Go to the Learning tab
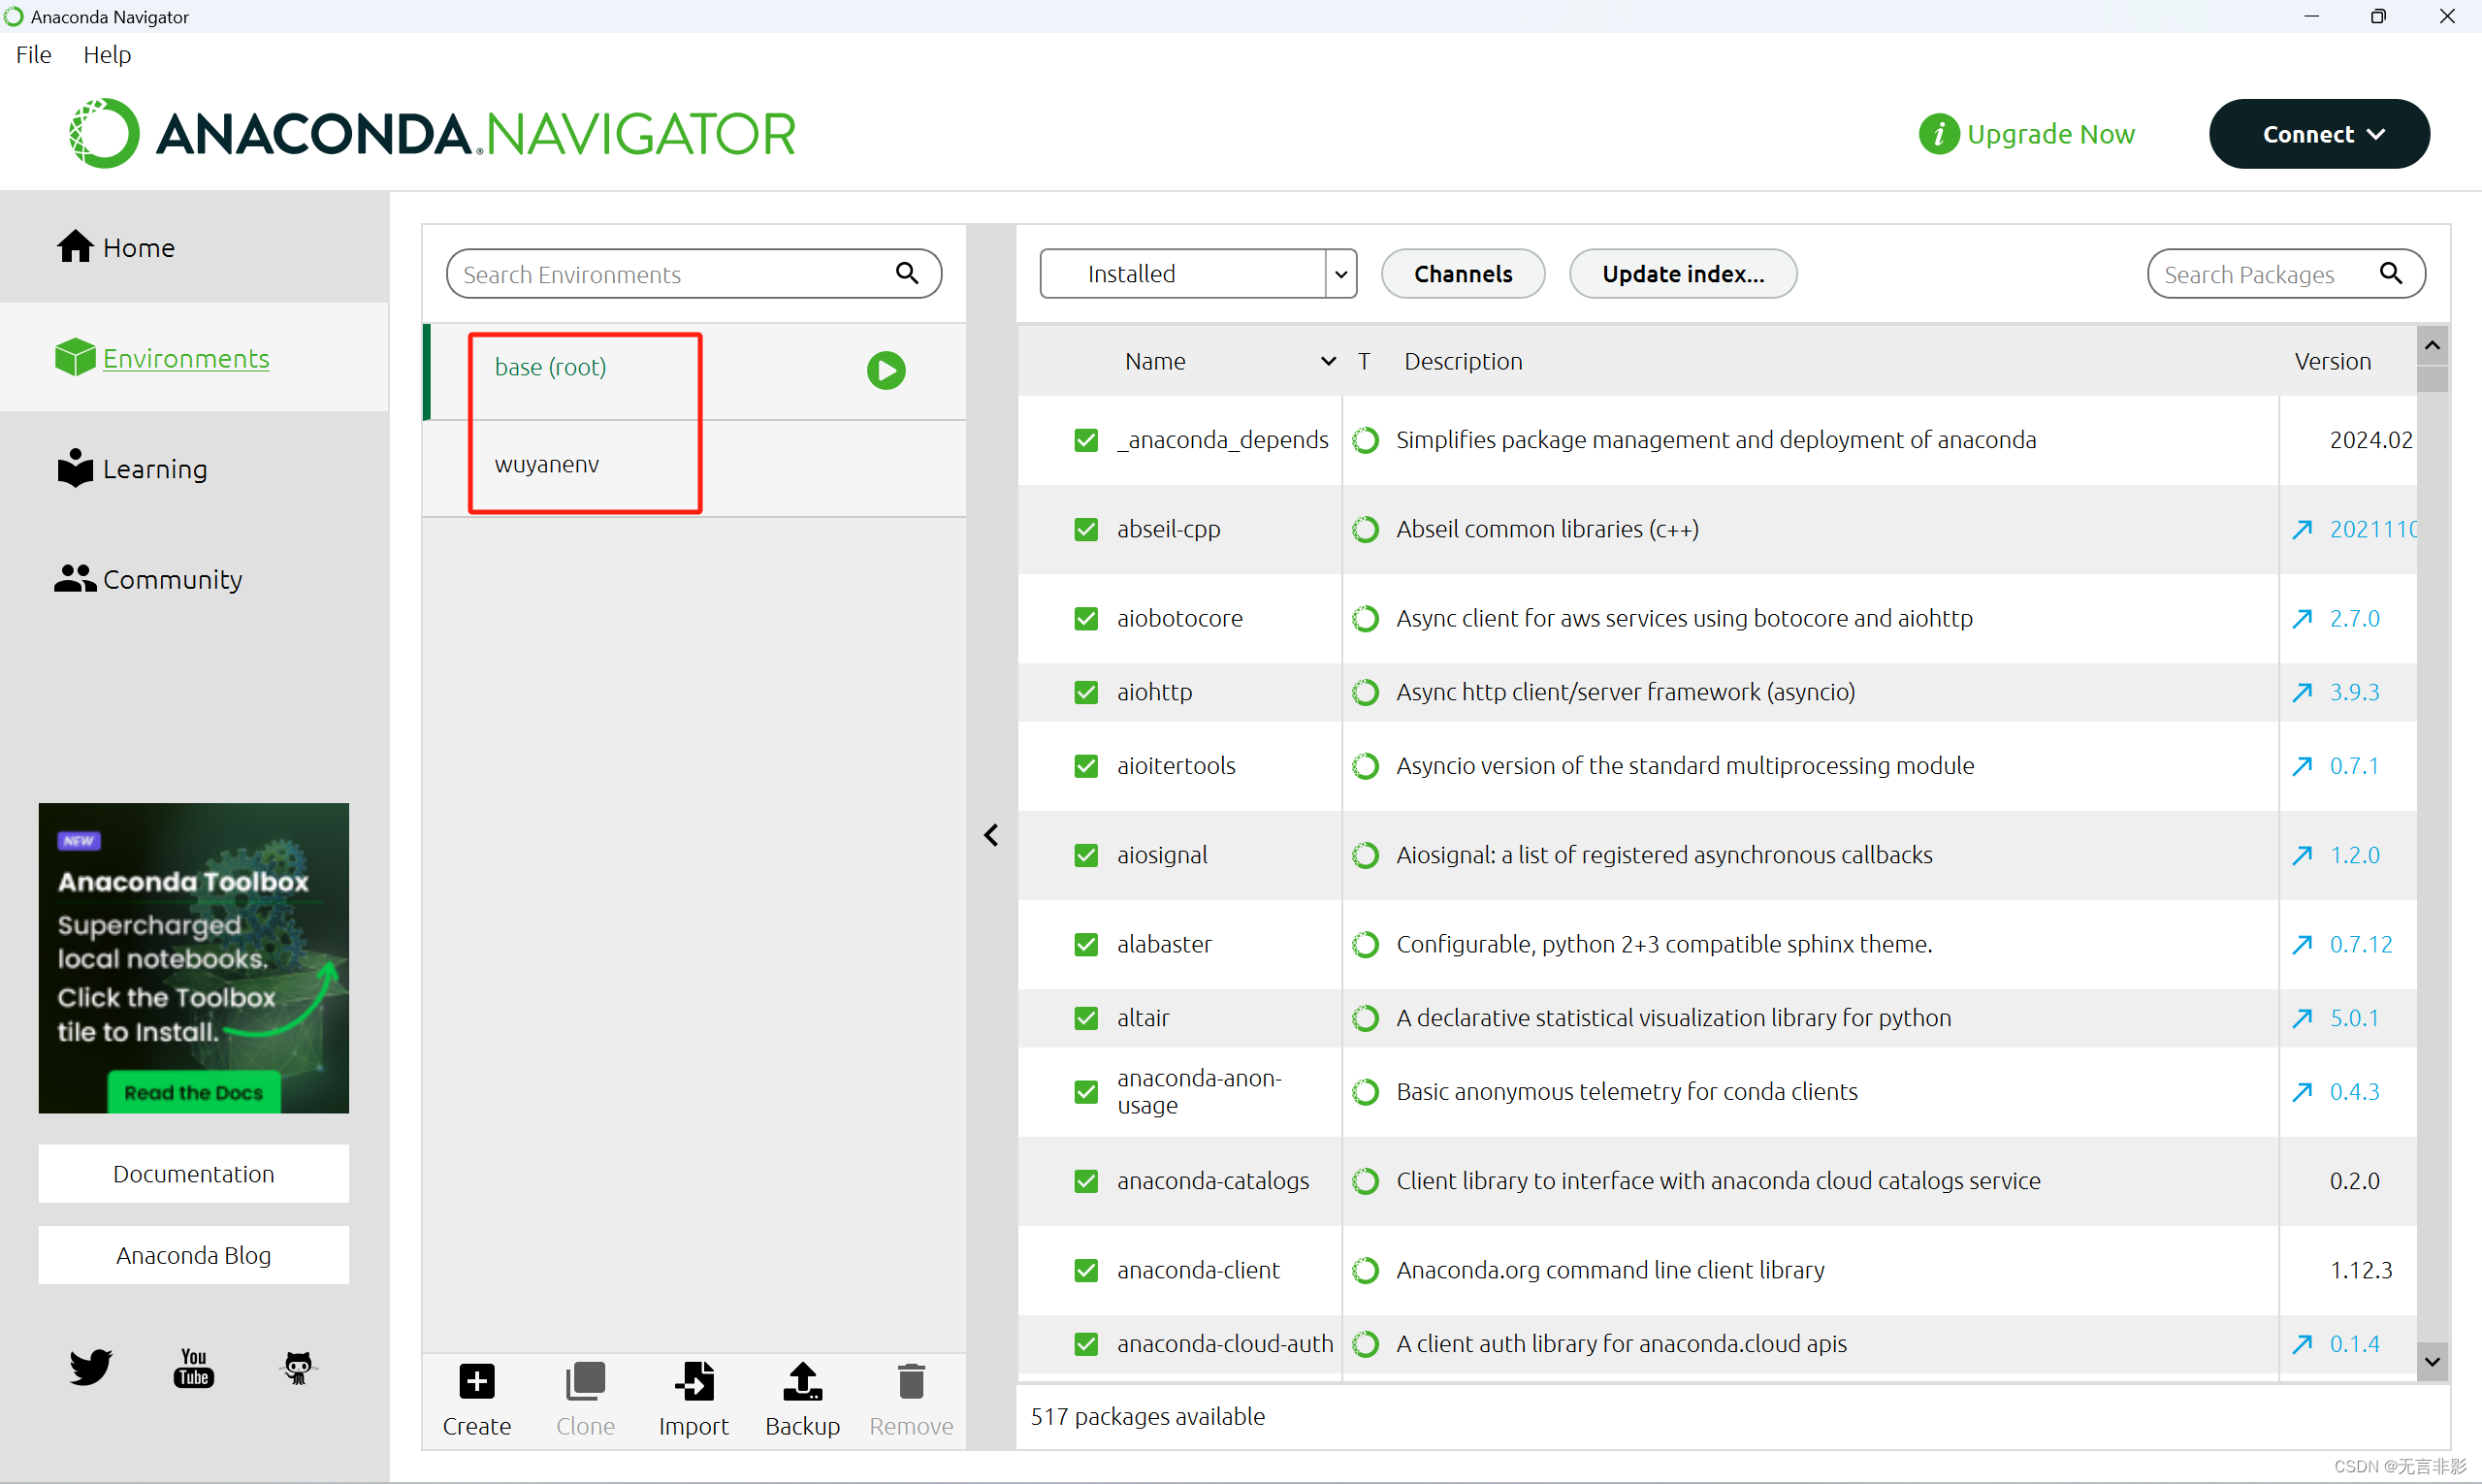 tap(194, 468)
